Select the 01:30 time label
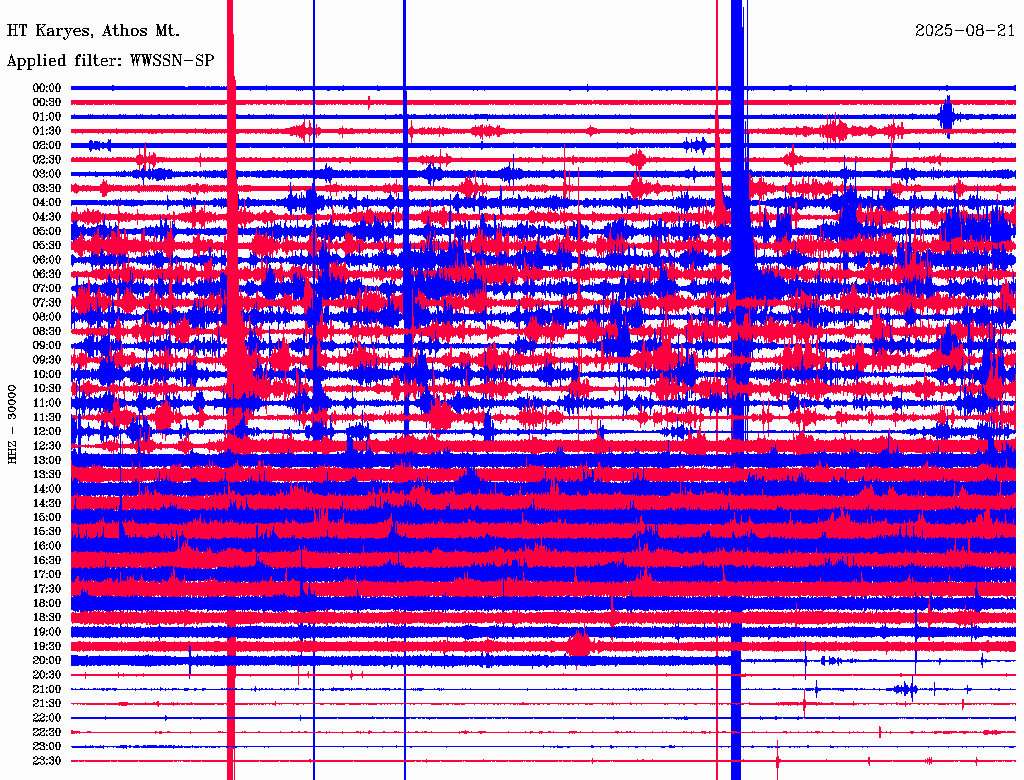 click(47, 131)
